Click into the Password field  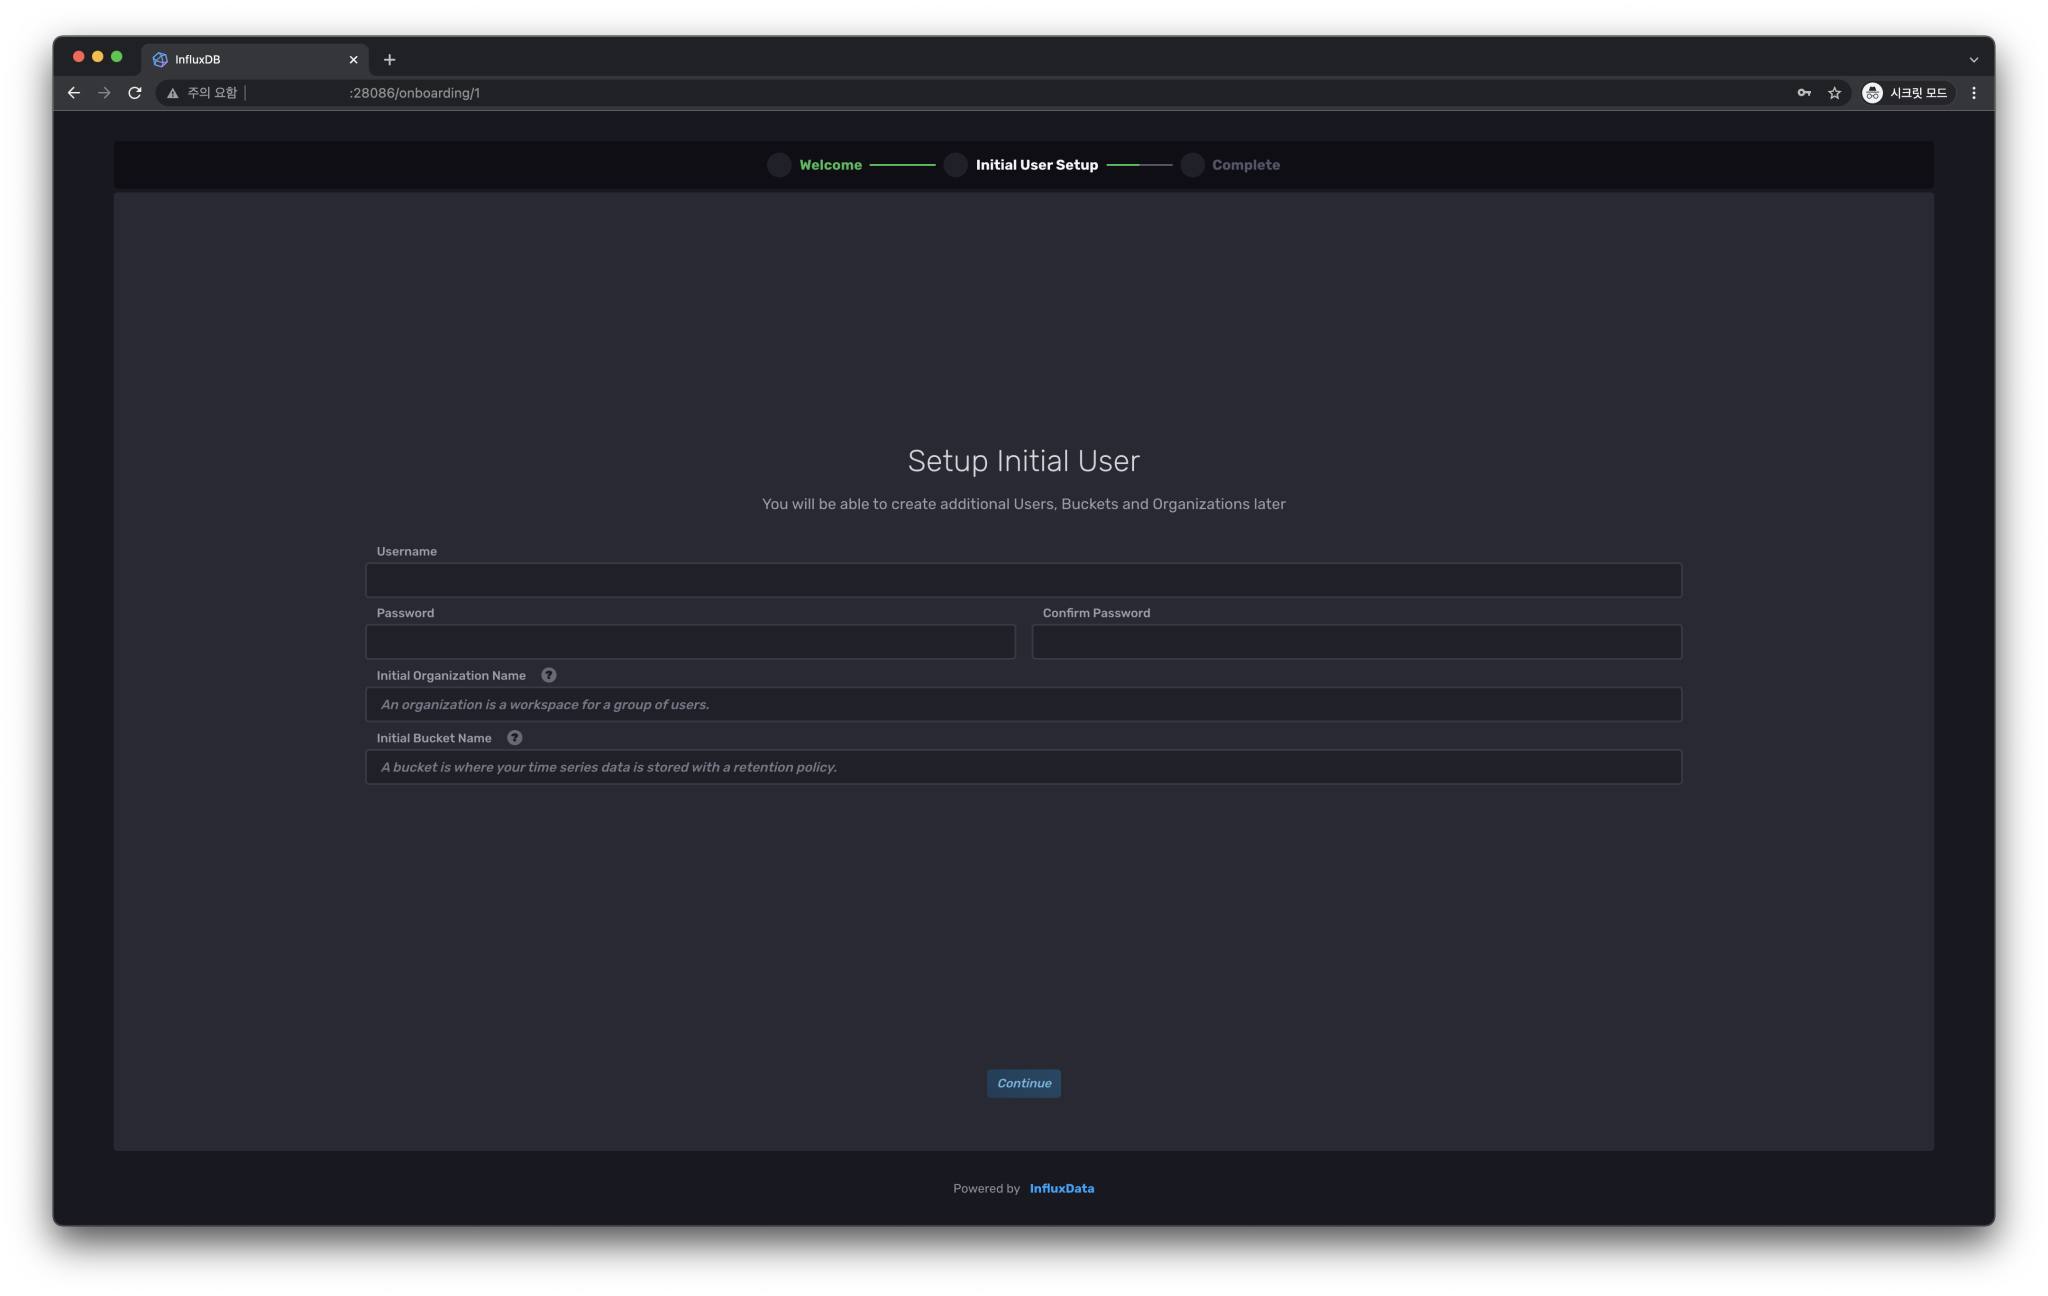click(690, 642)
